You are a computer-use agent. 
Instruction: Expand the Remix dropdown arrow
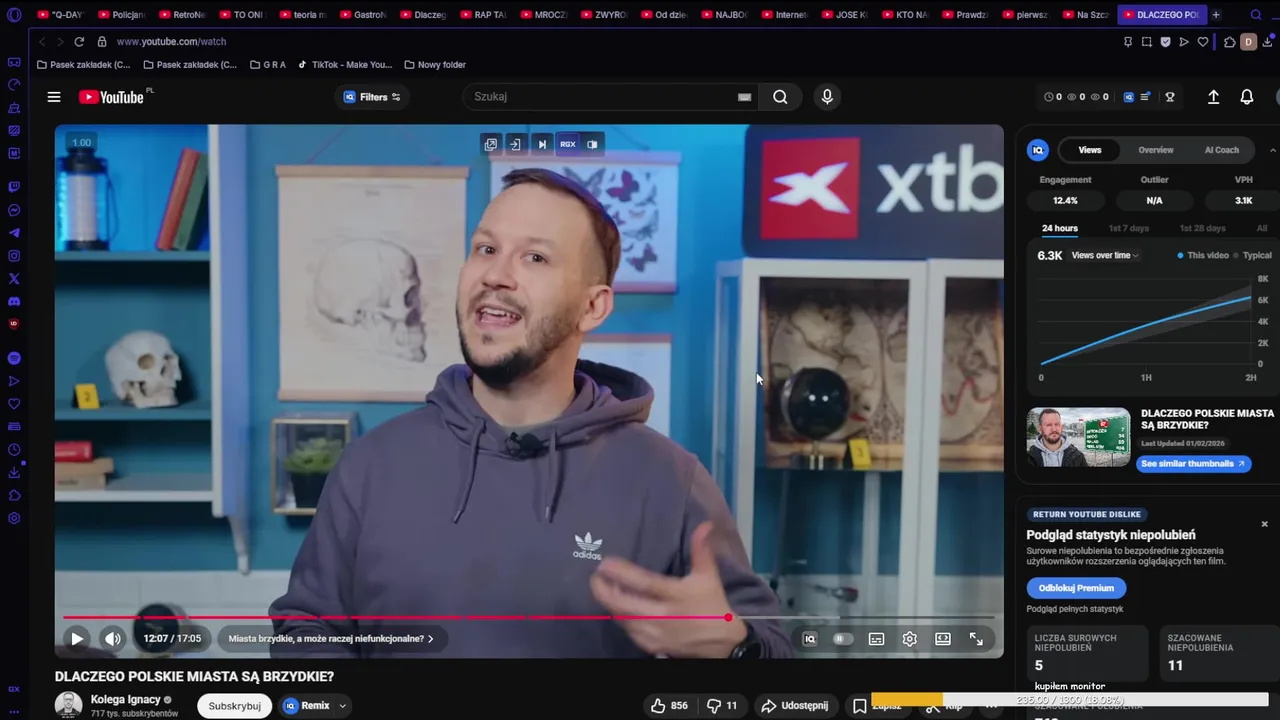(x=342, y=706)
